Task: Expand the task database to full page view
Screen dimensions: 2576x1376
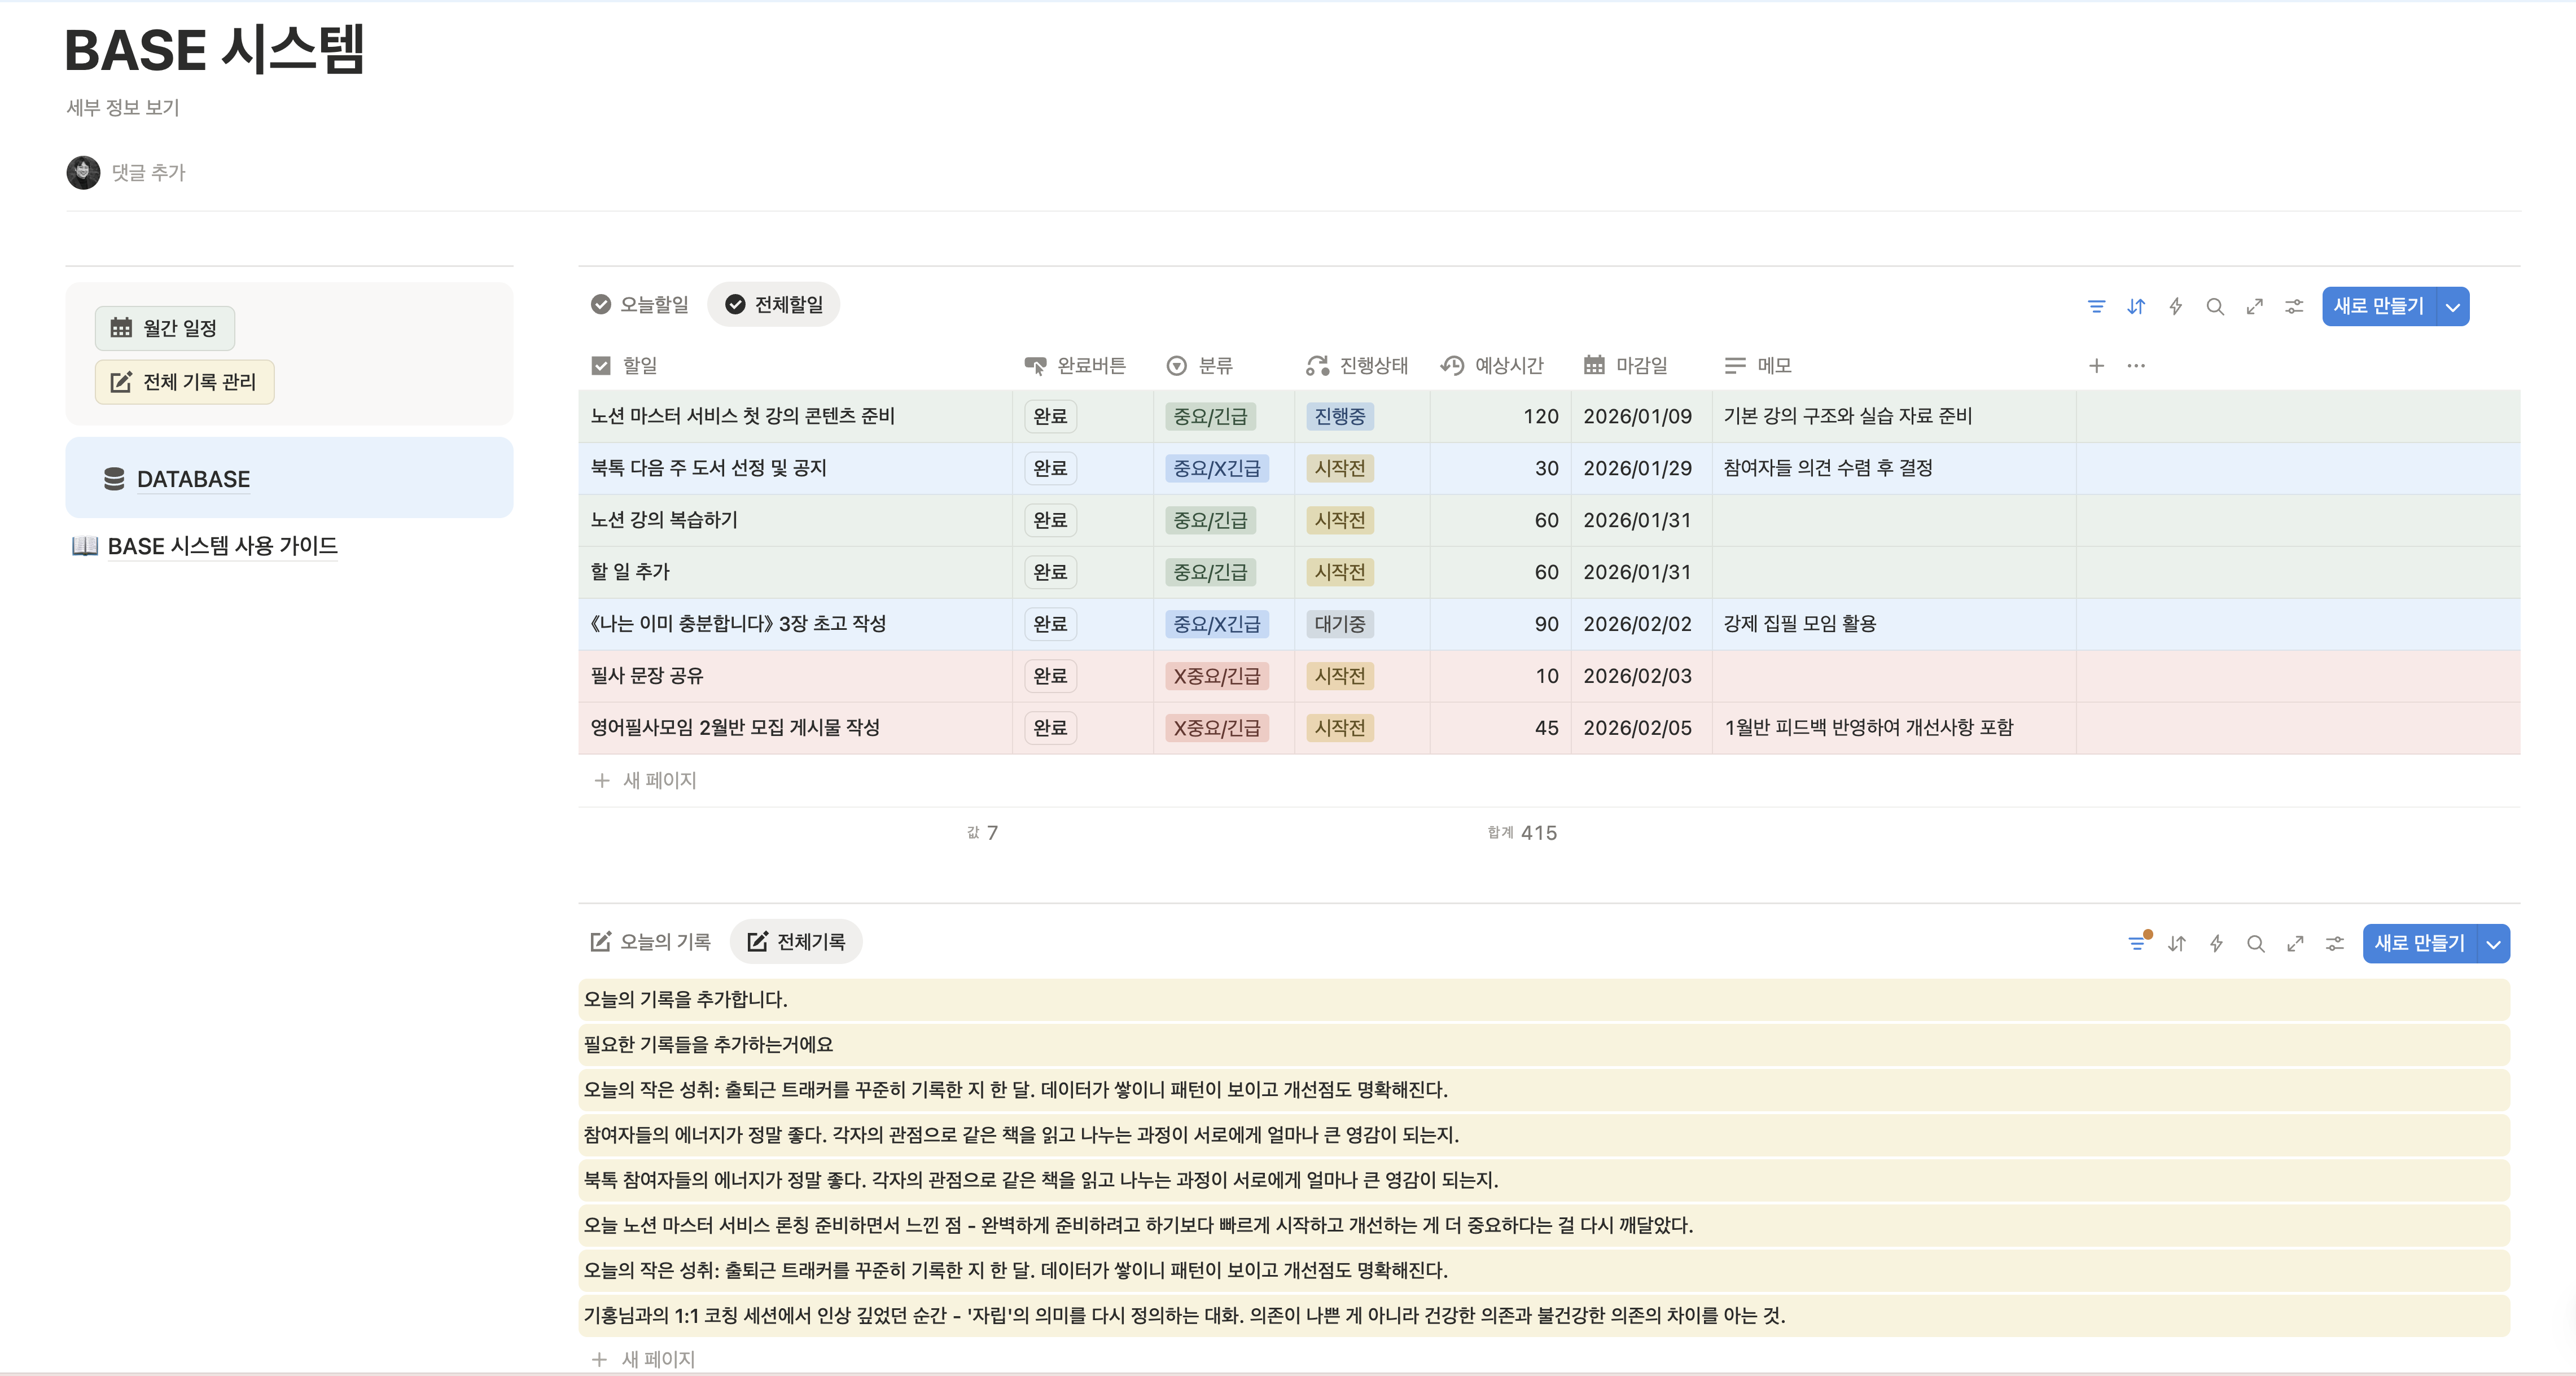Action: pyautogui.click(x=2255, y=307)
